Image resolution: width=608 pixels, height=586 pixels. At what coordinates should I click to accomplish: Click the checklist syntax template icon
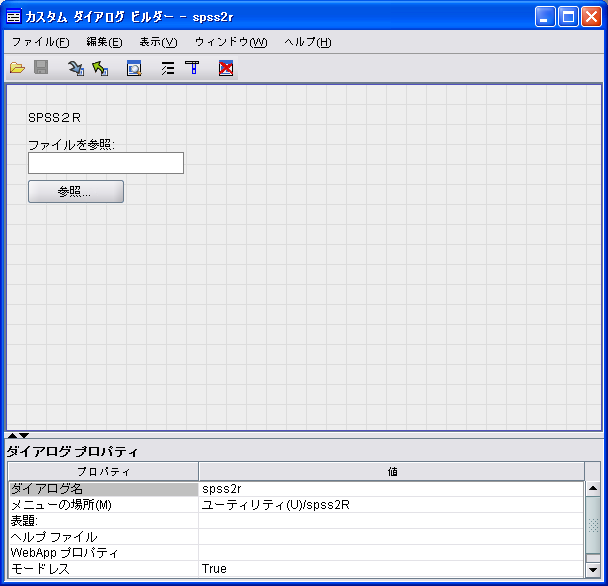pyautogui.click(x=167, y=68)
